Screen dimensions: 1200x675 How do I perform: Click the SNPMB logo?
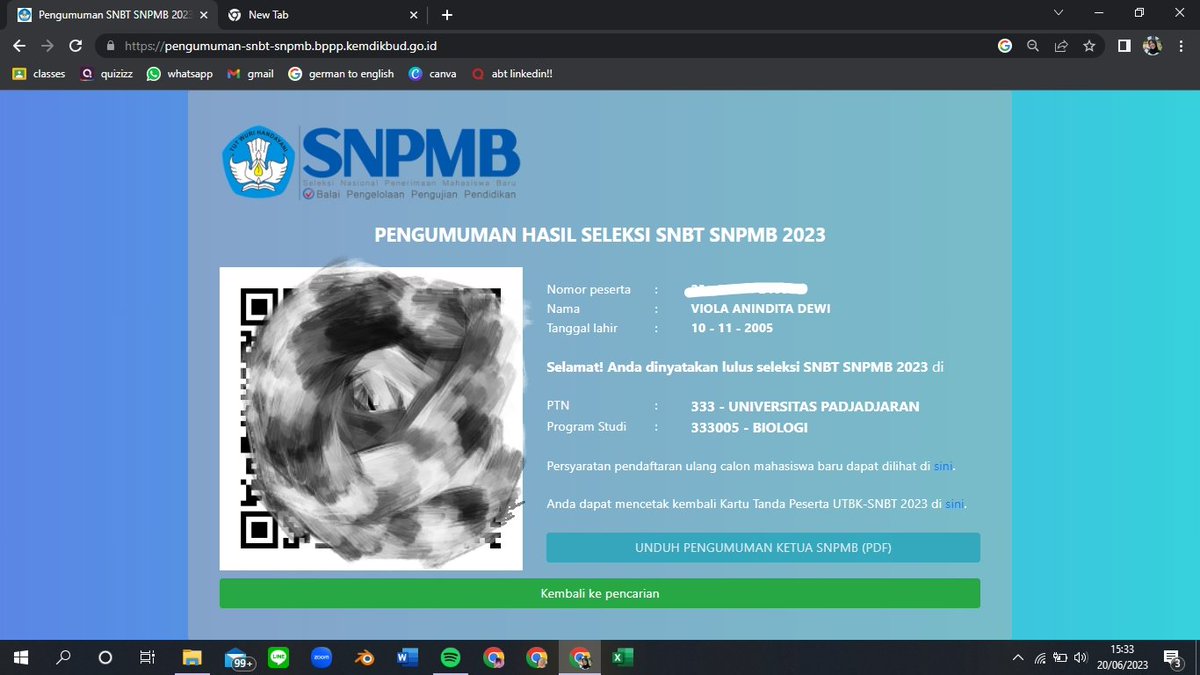click(371, 164)
